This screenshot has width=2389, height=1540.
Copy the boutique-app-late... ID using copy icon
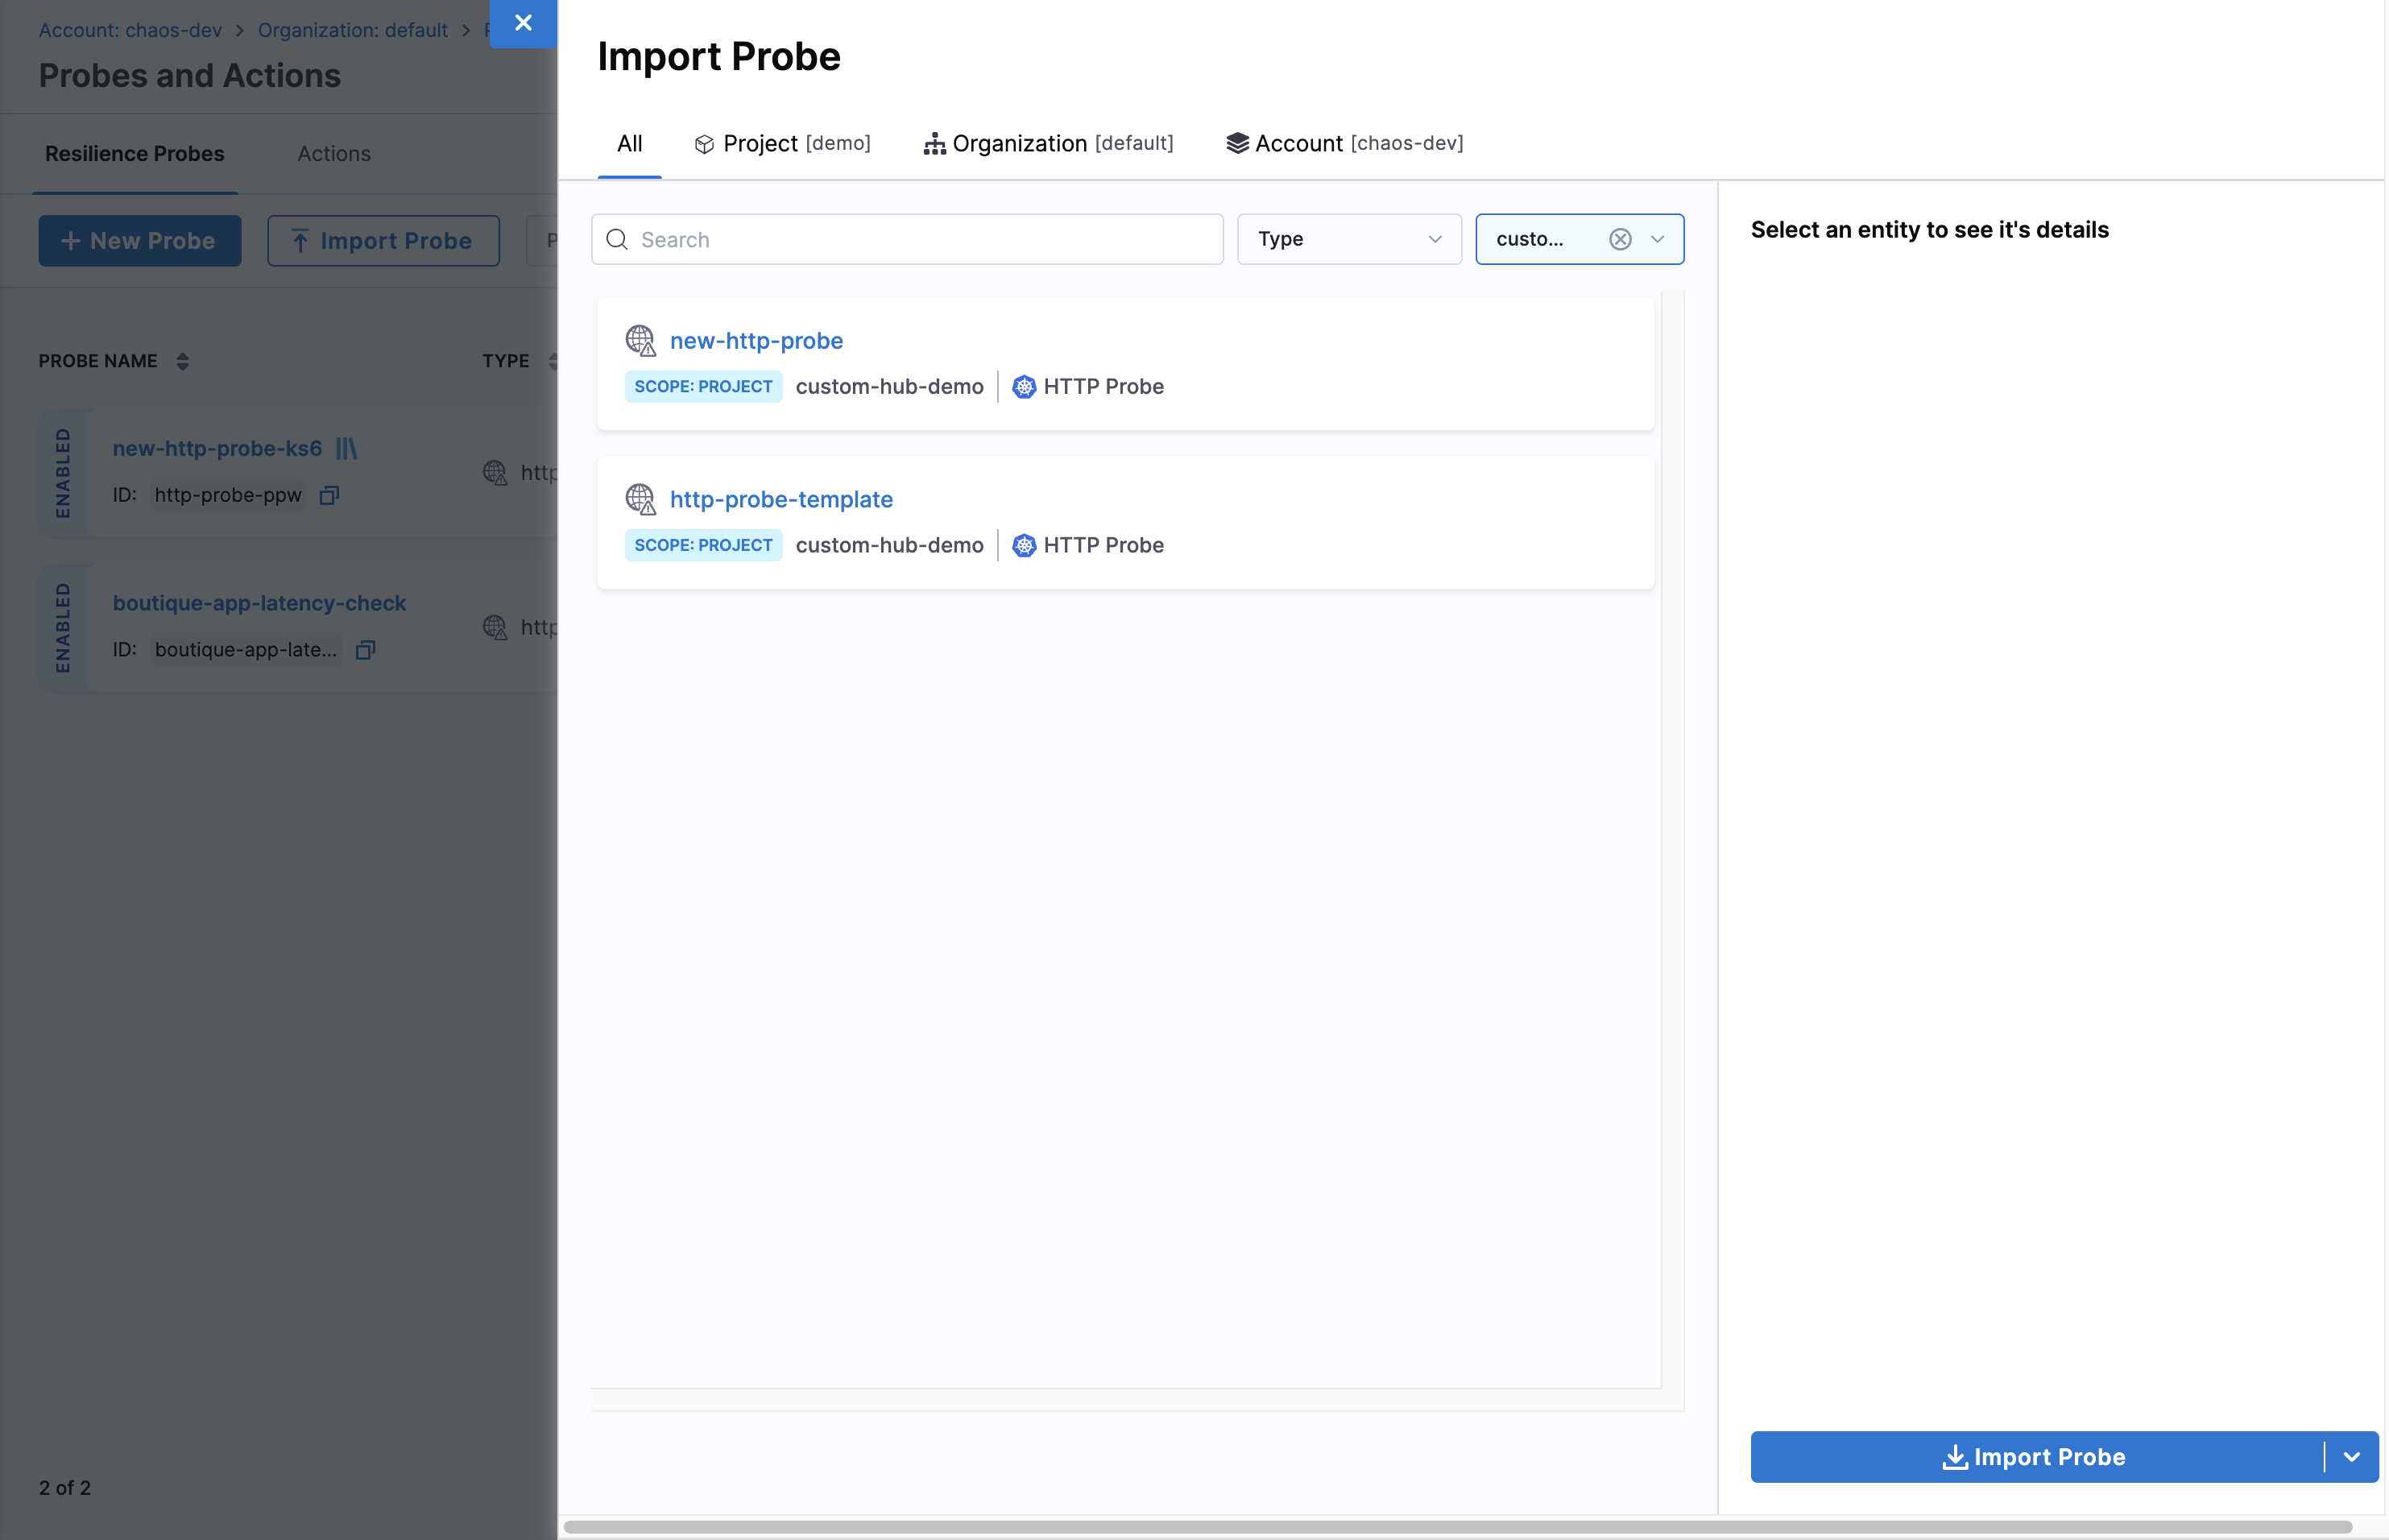[364, 649]
